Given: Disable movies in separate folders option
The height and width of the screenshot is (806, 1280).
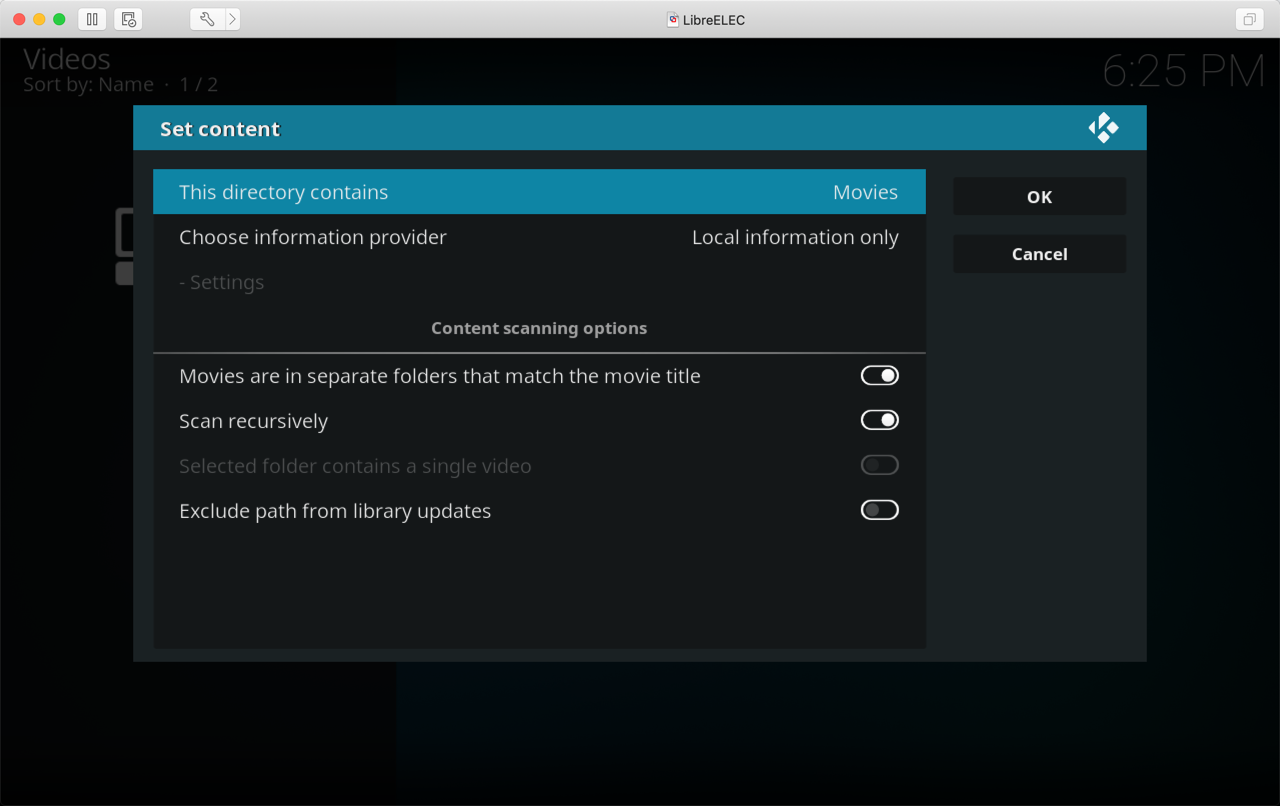Looking at the screenshot, I should pyautogui.click(x=879, y=376).
